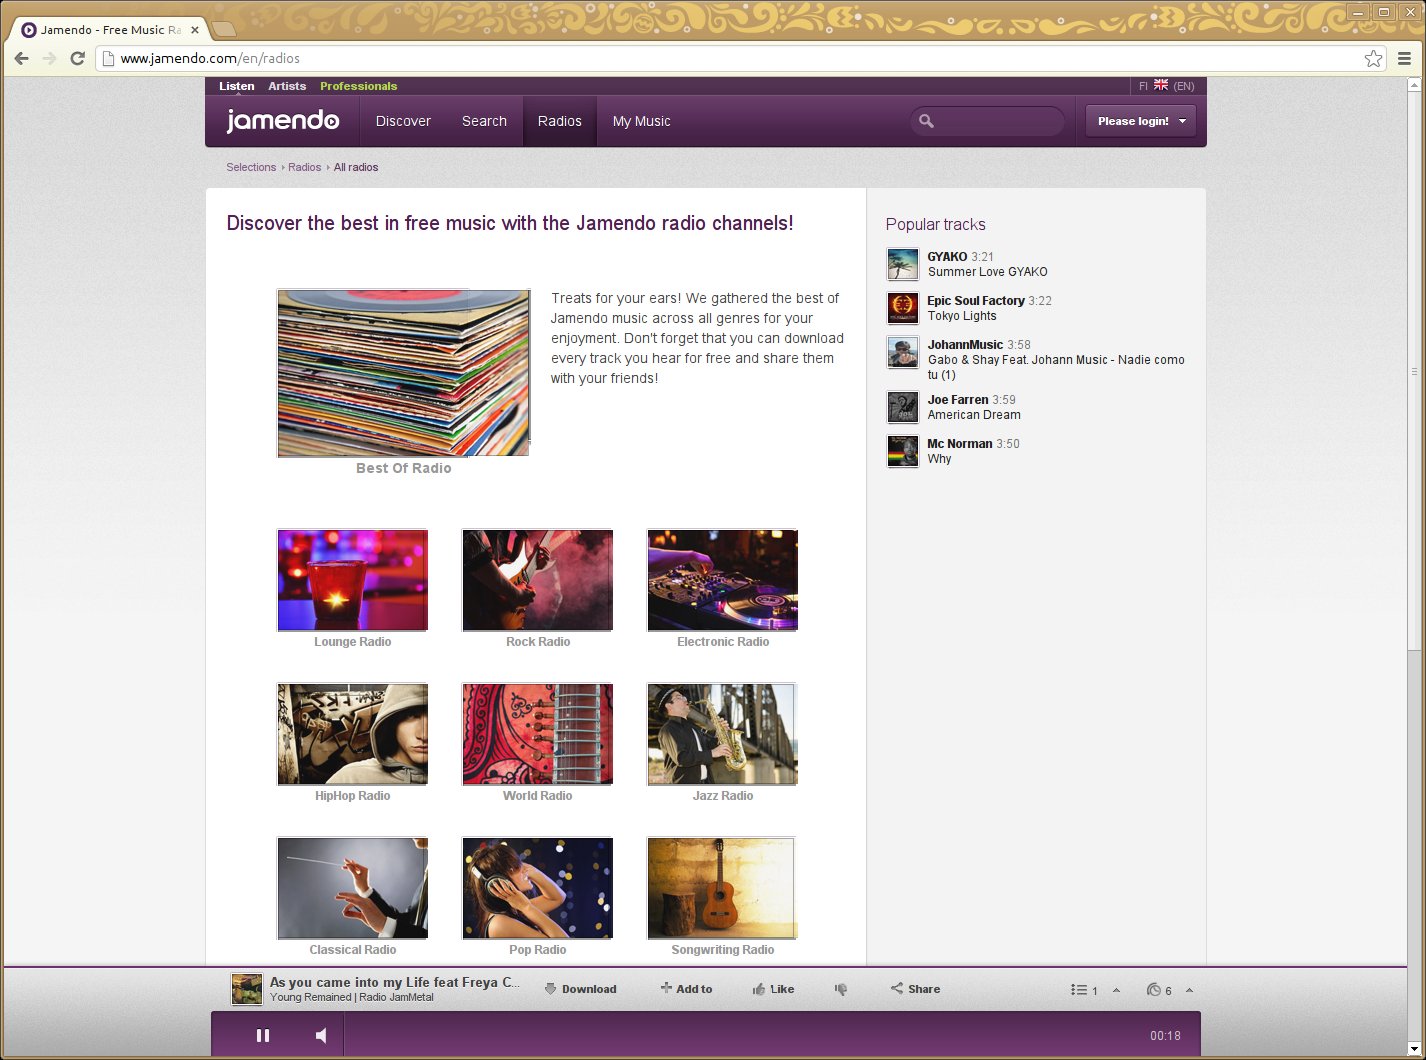Click the page vertical scrollbar
The height and width of the screenshot is (1060, 1426).
point(1414,371)
